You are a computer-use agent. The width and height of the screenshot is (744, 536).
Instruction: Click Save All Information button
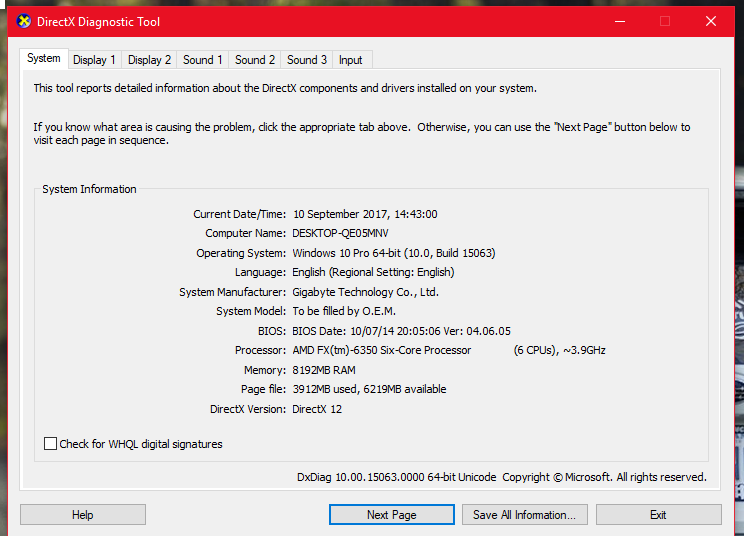(x=525, y=515)
